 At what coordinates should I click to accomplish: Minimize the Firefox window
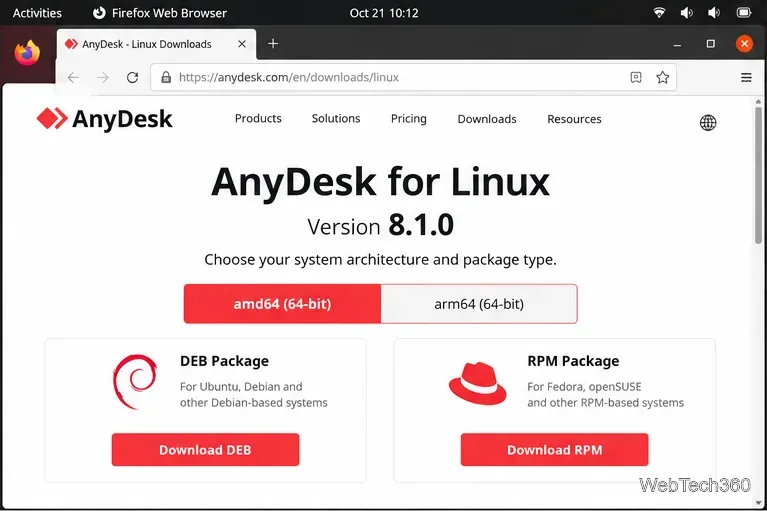677,44
